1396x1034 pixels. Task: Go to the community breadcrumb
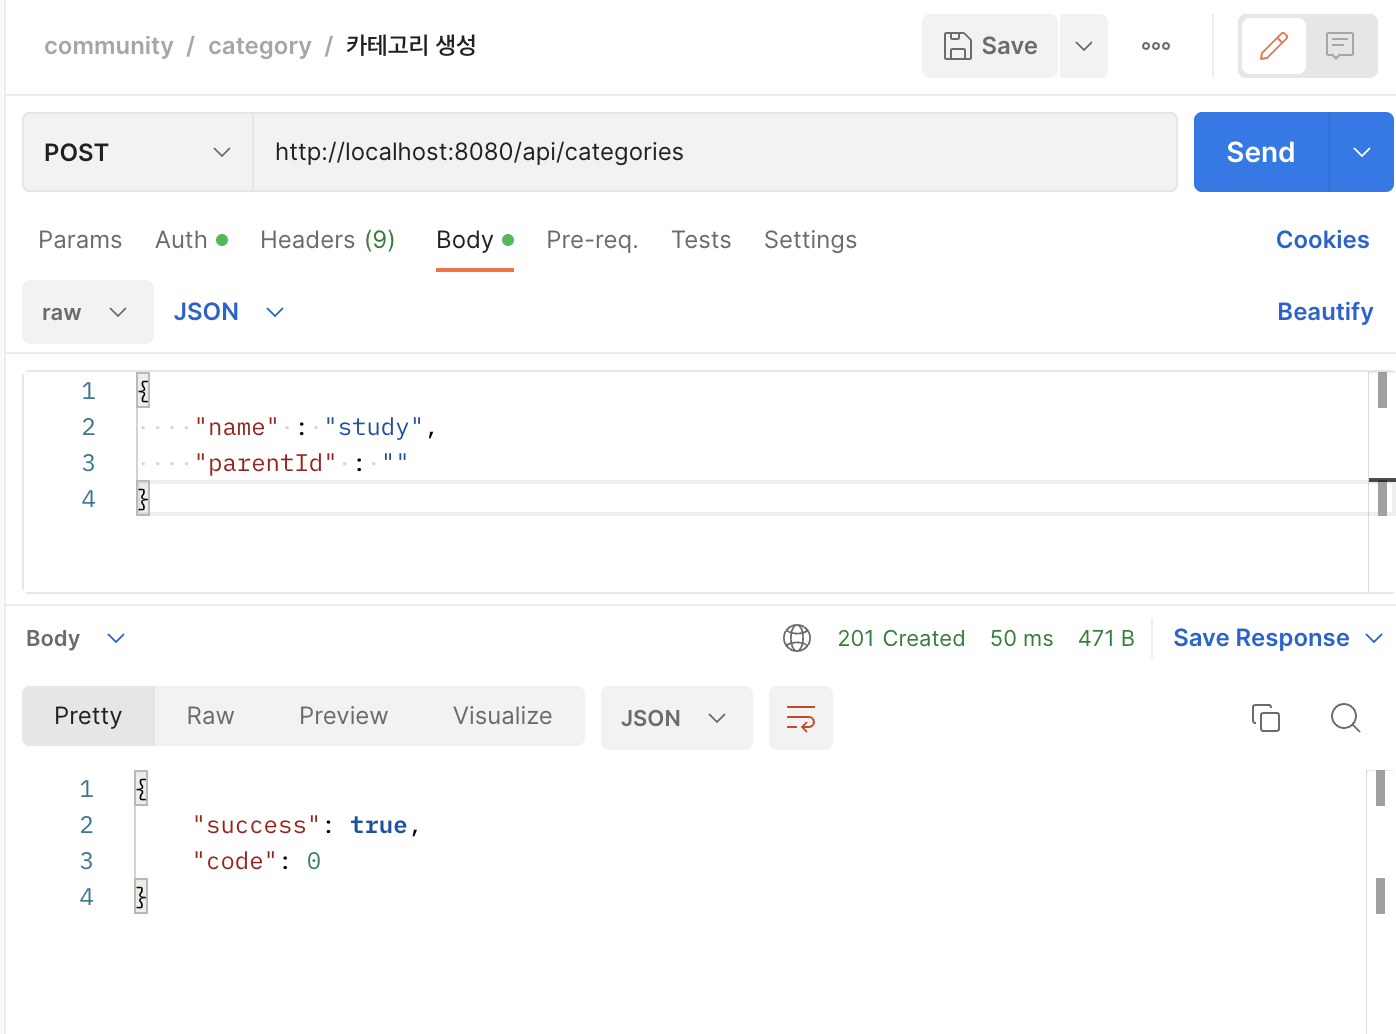pos(109,46)
